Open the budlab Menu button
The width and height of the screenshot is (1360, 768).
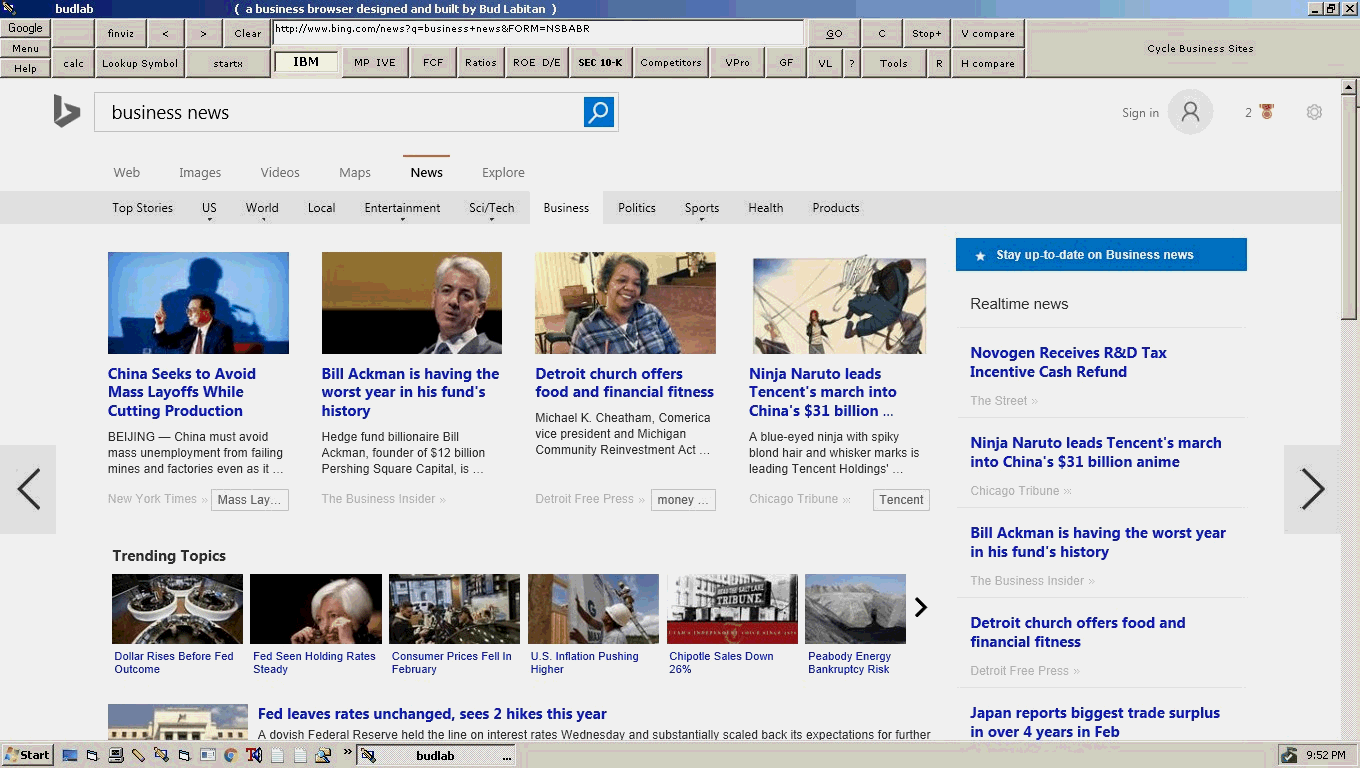click(25, 48)
